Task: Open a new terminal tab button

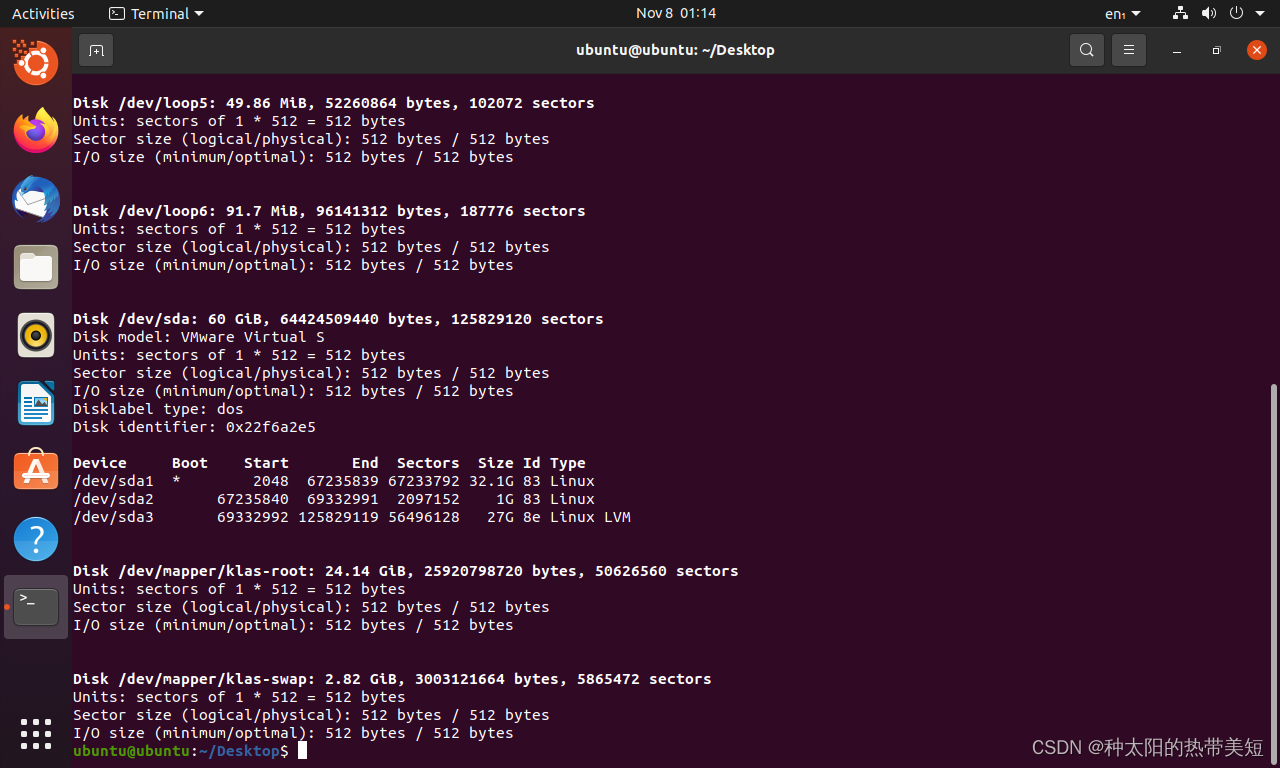Action: pos(96,50)
